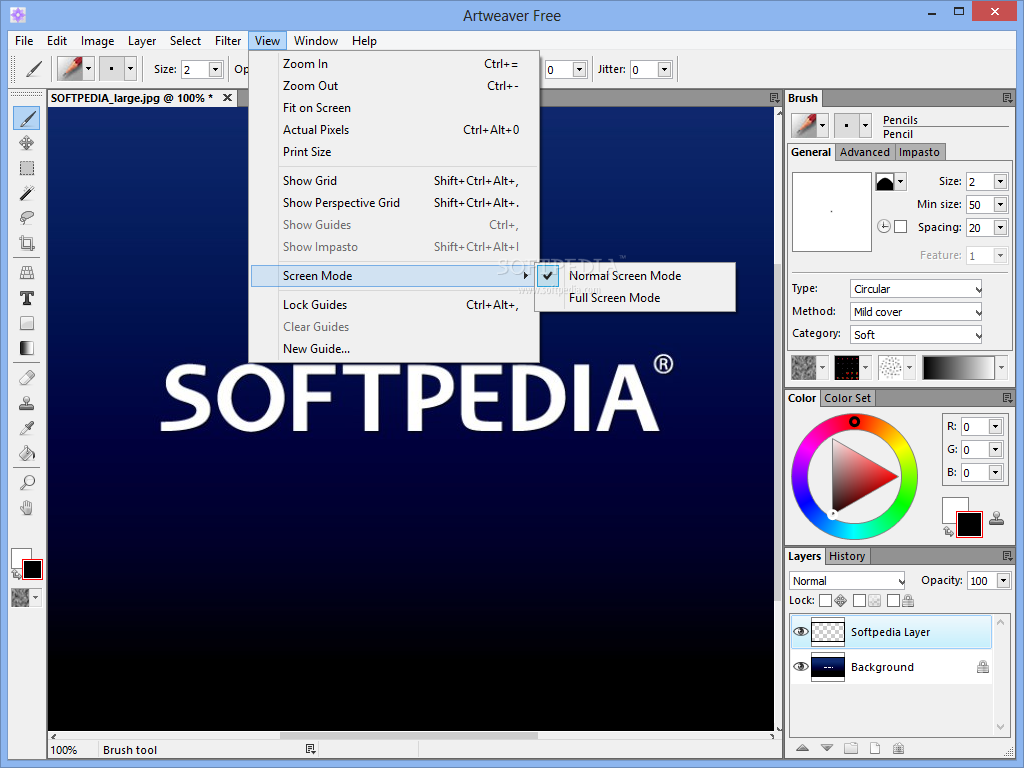Viewport: 1024px width, 768px height.
Task: Hide the Background layer with eye icon
Action: point(801,667)
